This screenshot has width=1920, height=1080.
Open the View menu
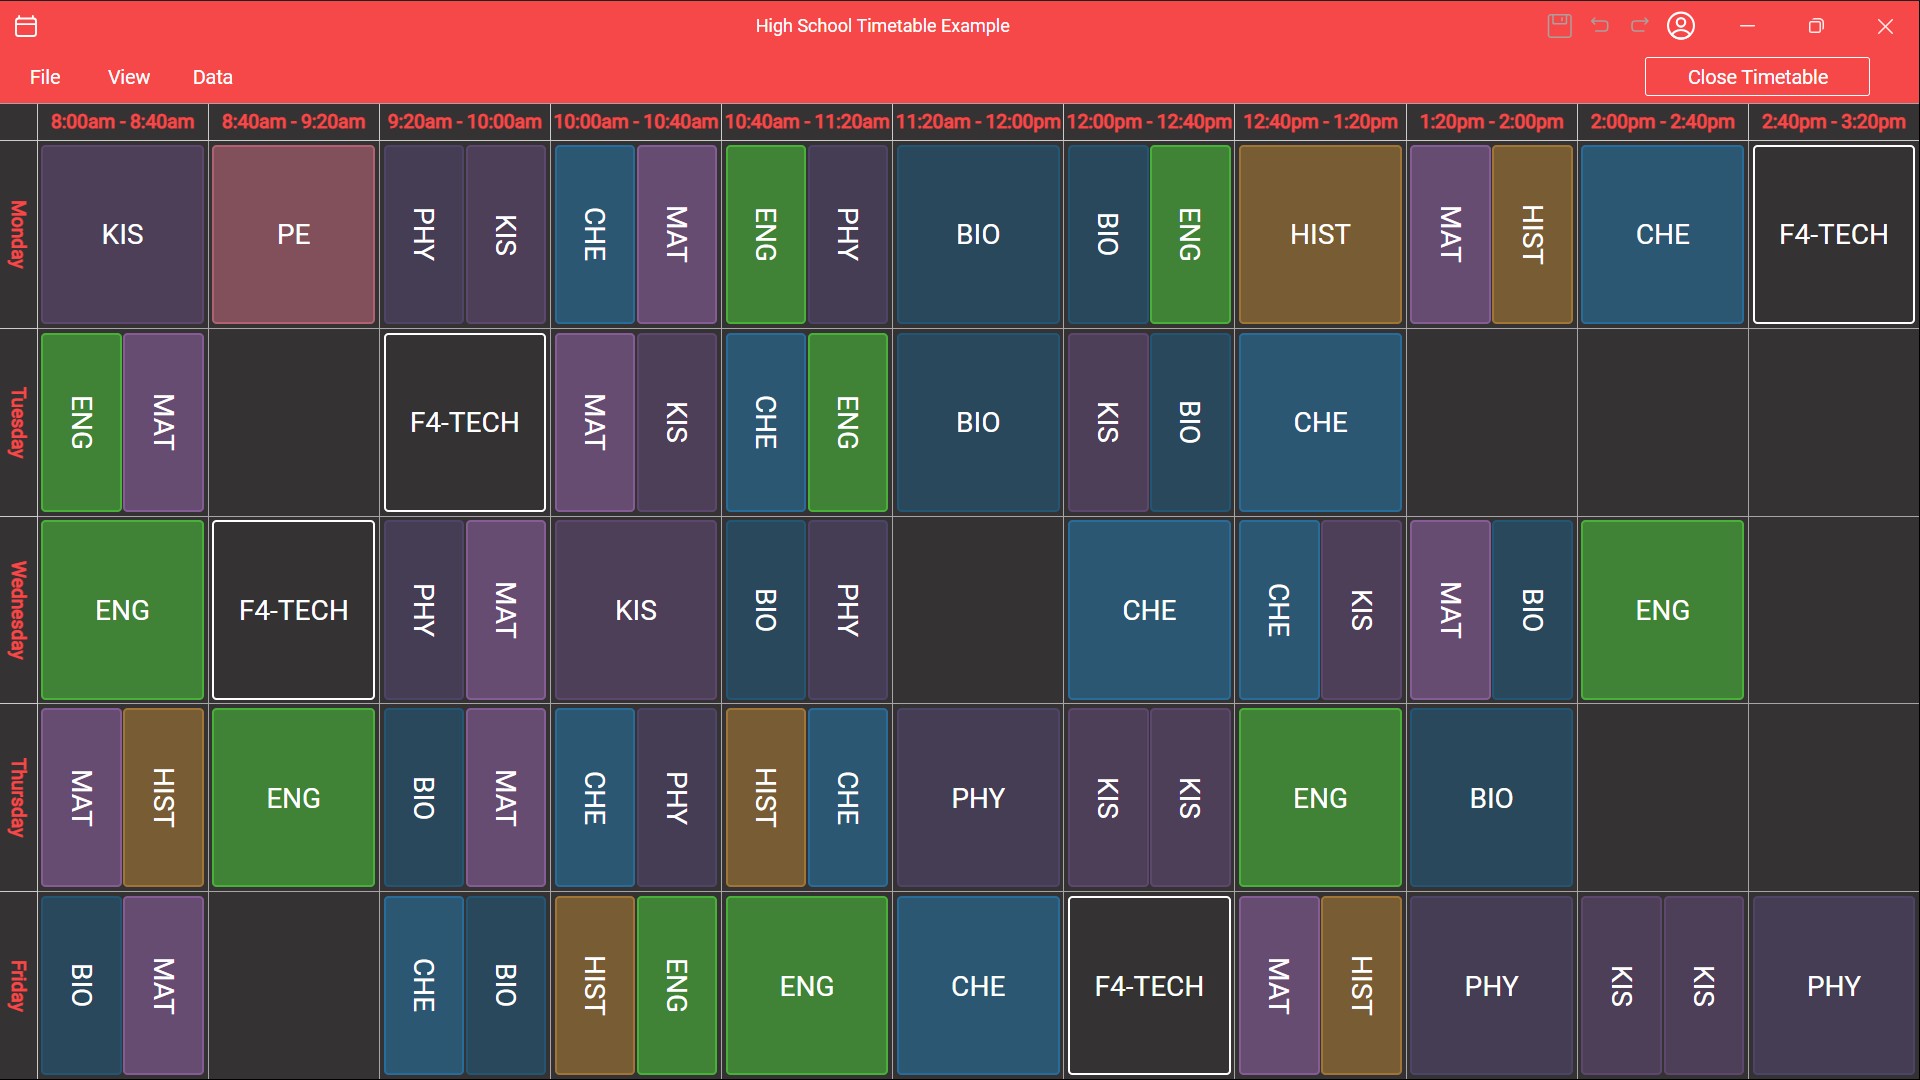pyautogui.click(x=129, y=77)
